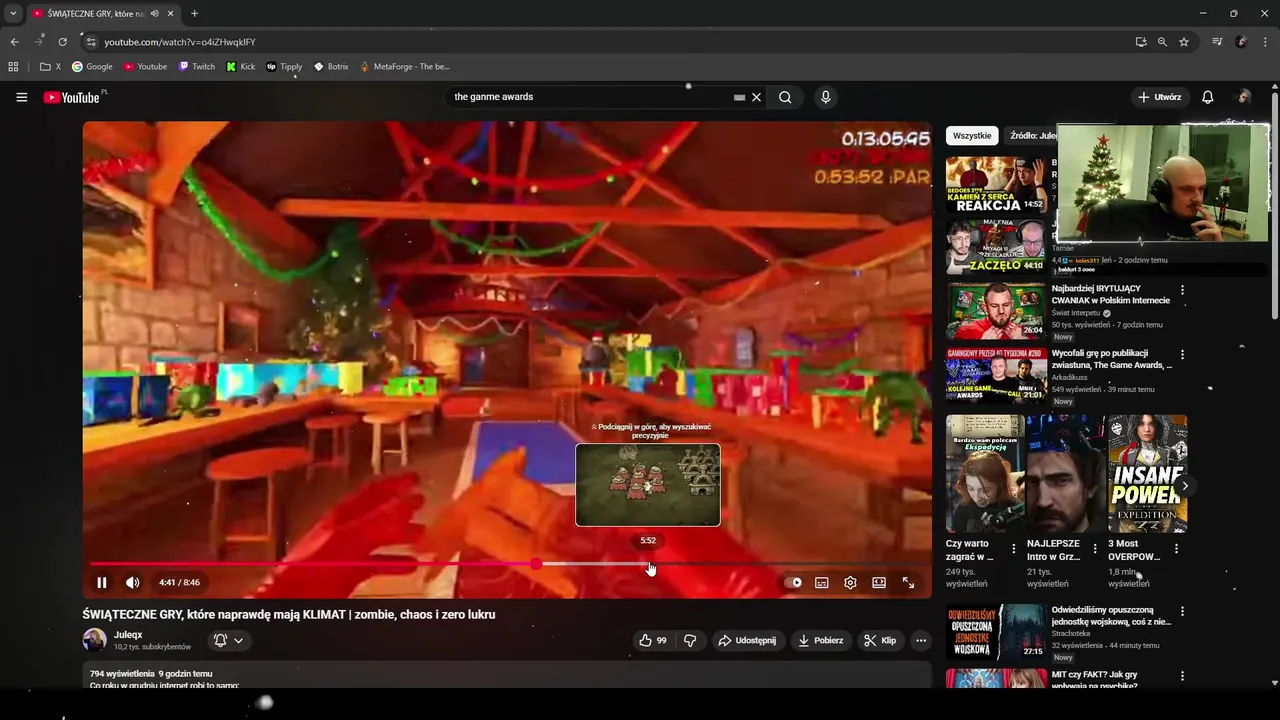Image resolution: width=1280 pixels, height=720 pixels.
Task: Open site information icon in address bar
Action: tap(91, 42)
